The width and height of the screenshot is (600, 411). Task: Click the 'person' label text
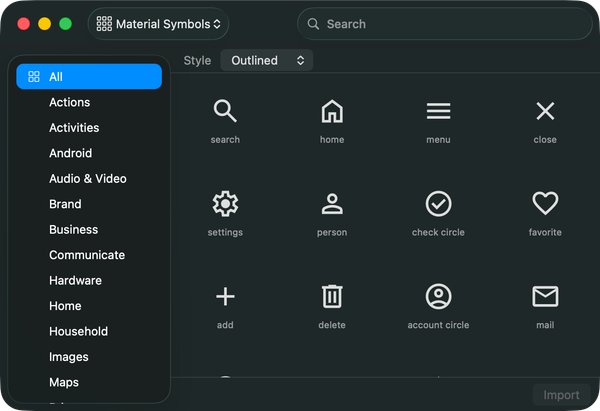332,232
